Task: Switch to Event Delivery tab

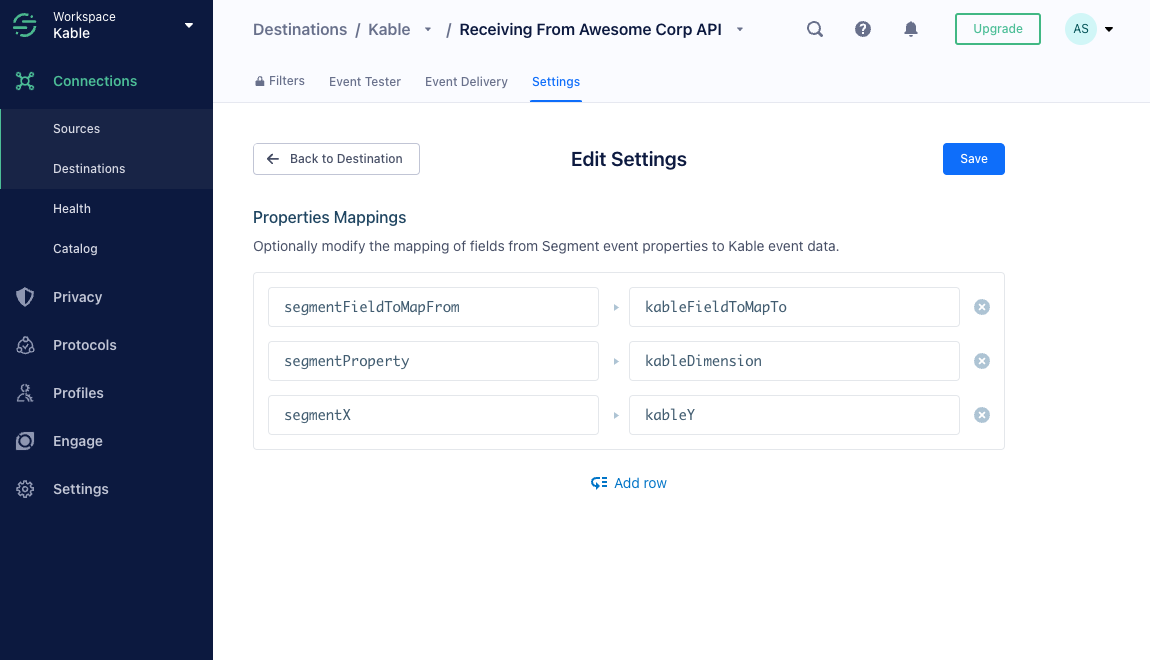Action: (466, 81)
